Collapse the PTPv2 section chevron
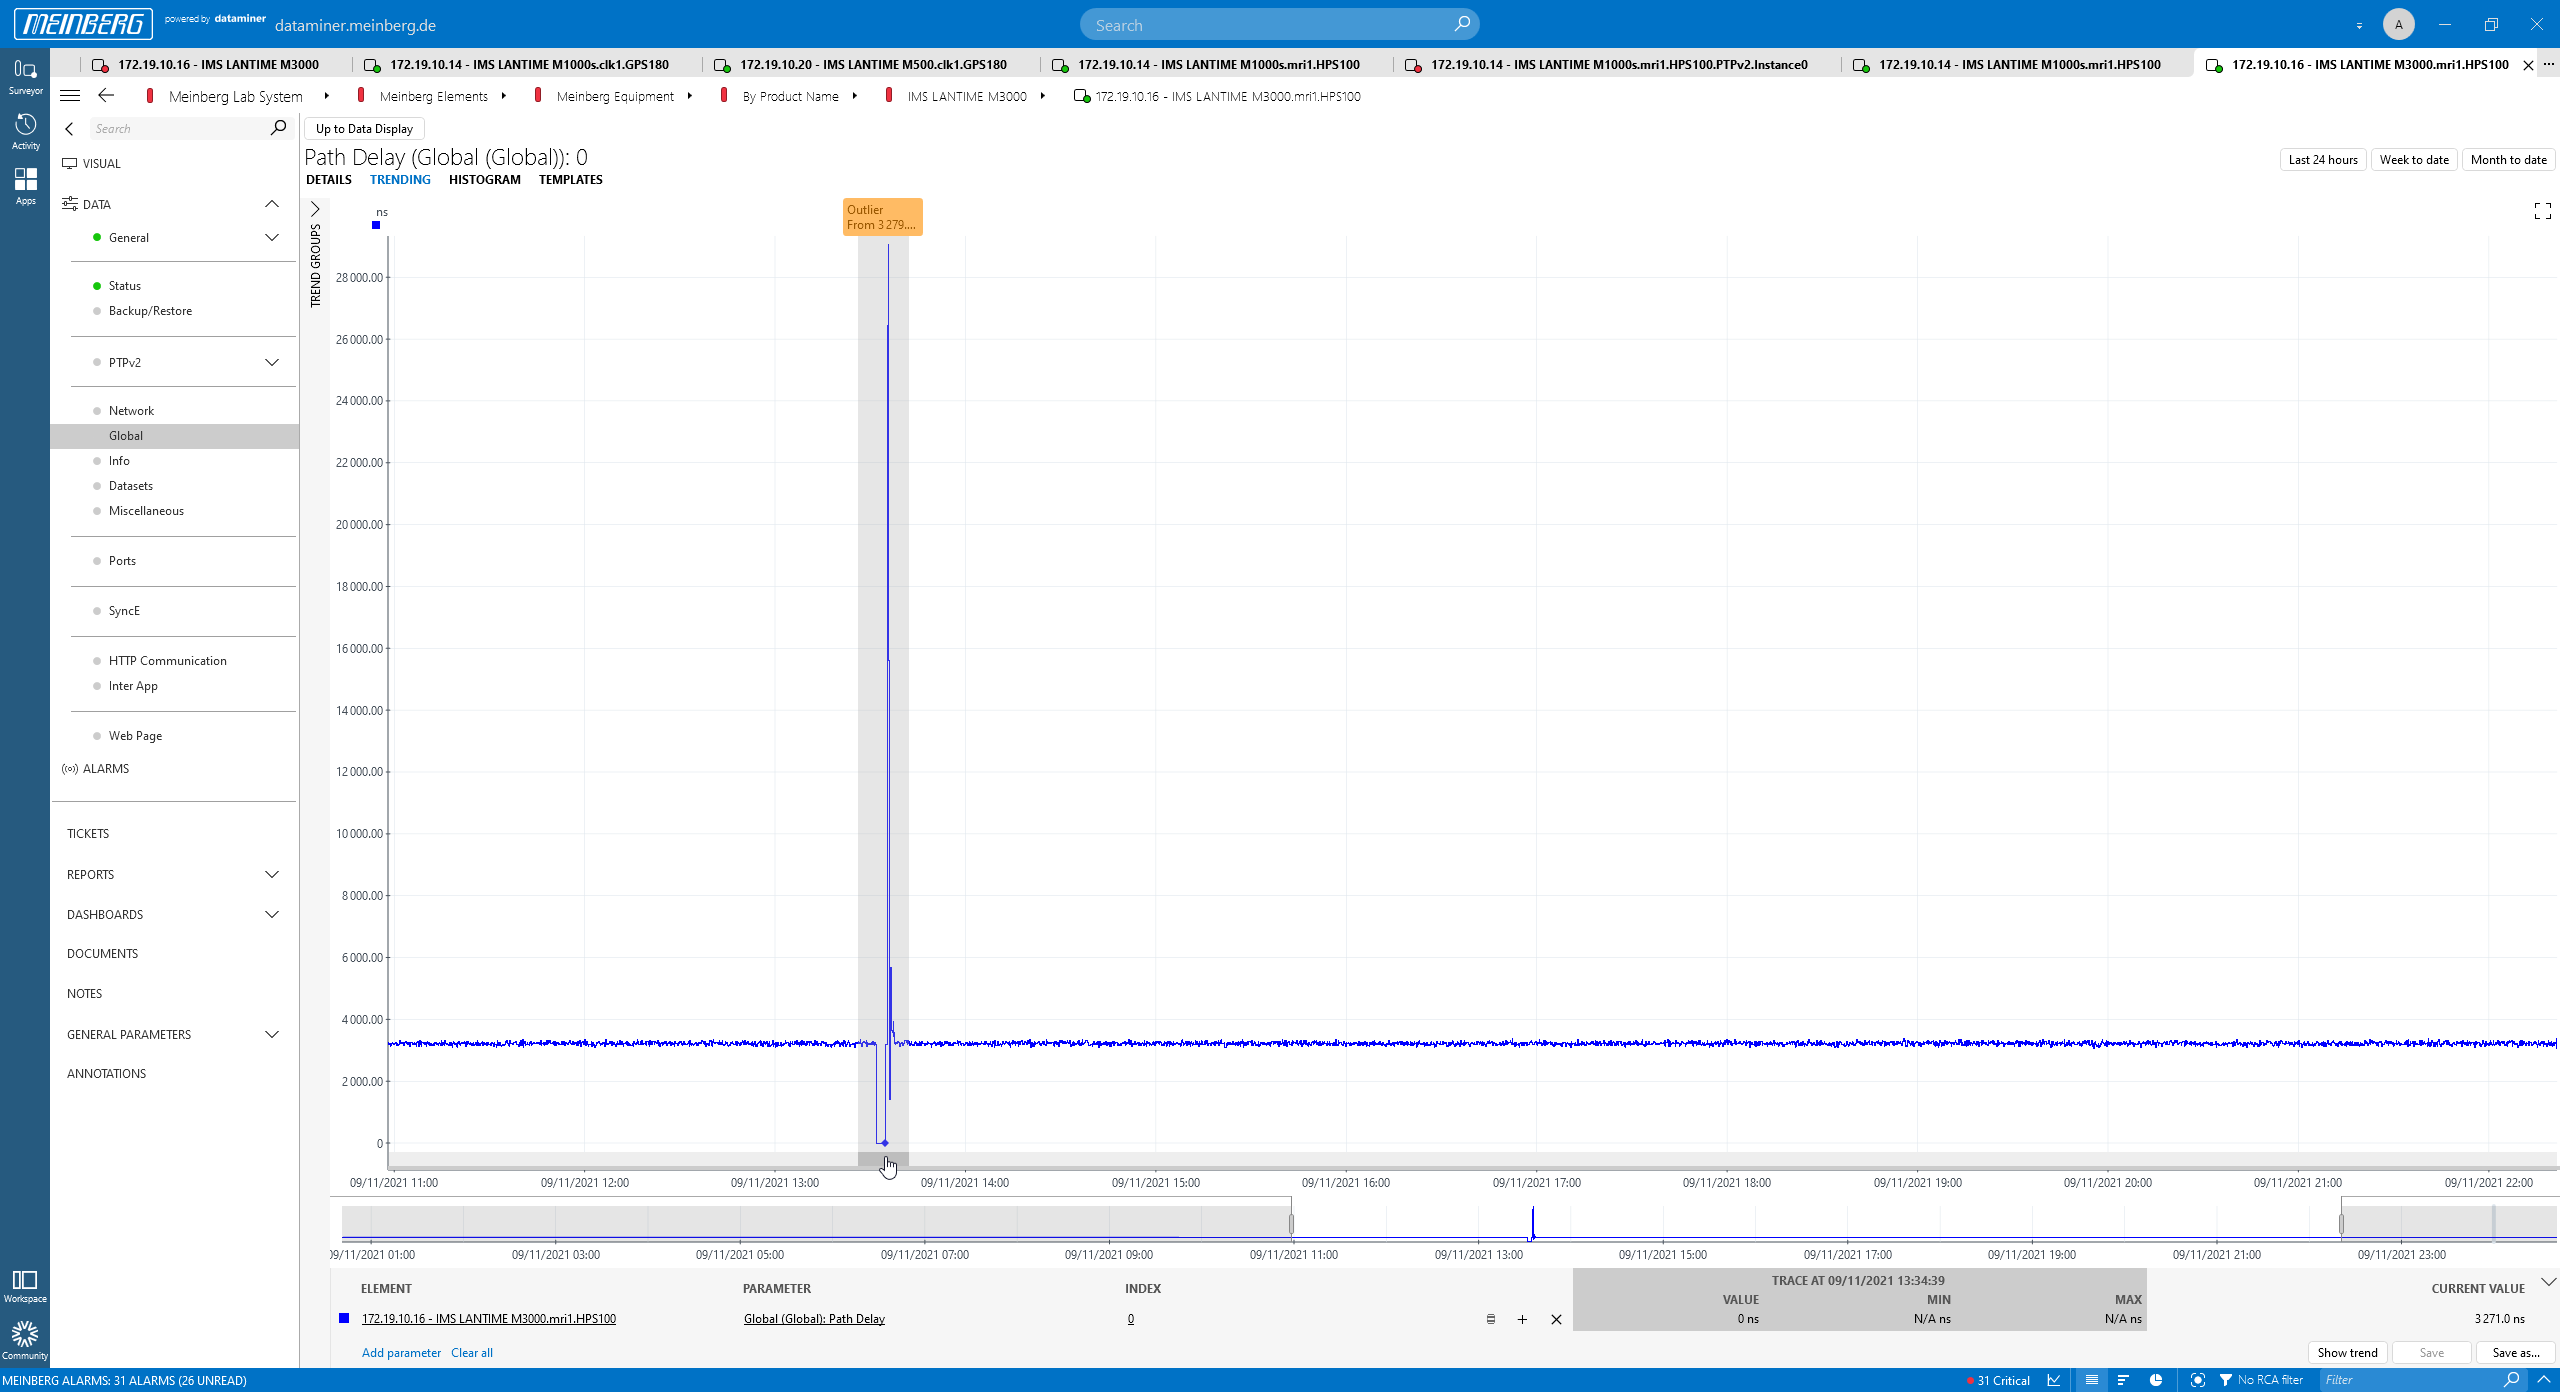Screen dimensions: 2560x1392 (272, 363)
